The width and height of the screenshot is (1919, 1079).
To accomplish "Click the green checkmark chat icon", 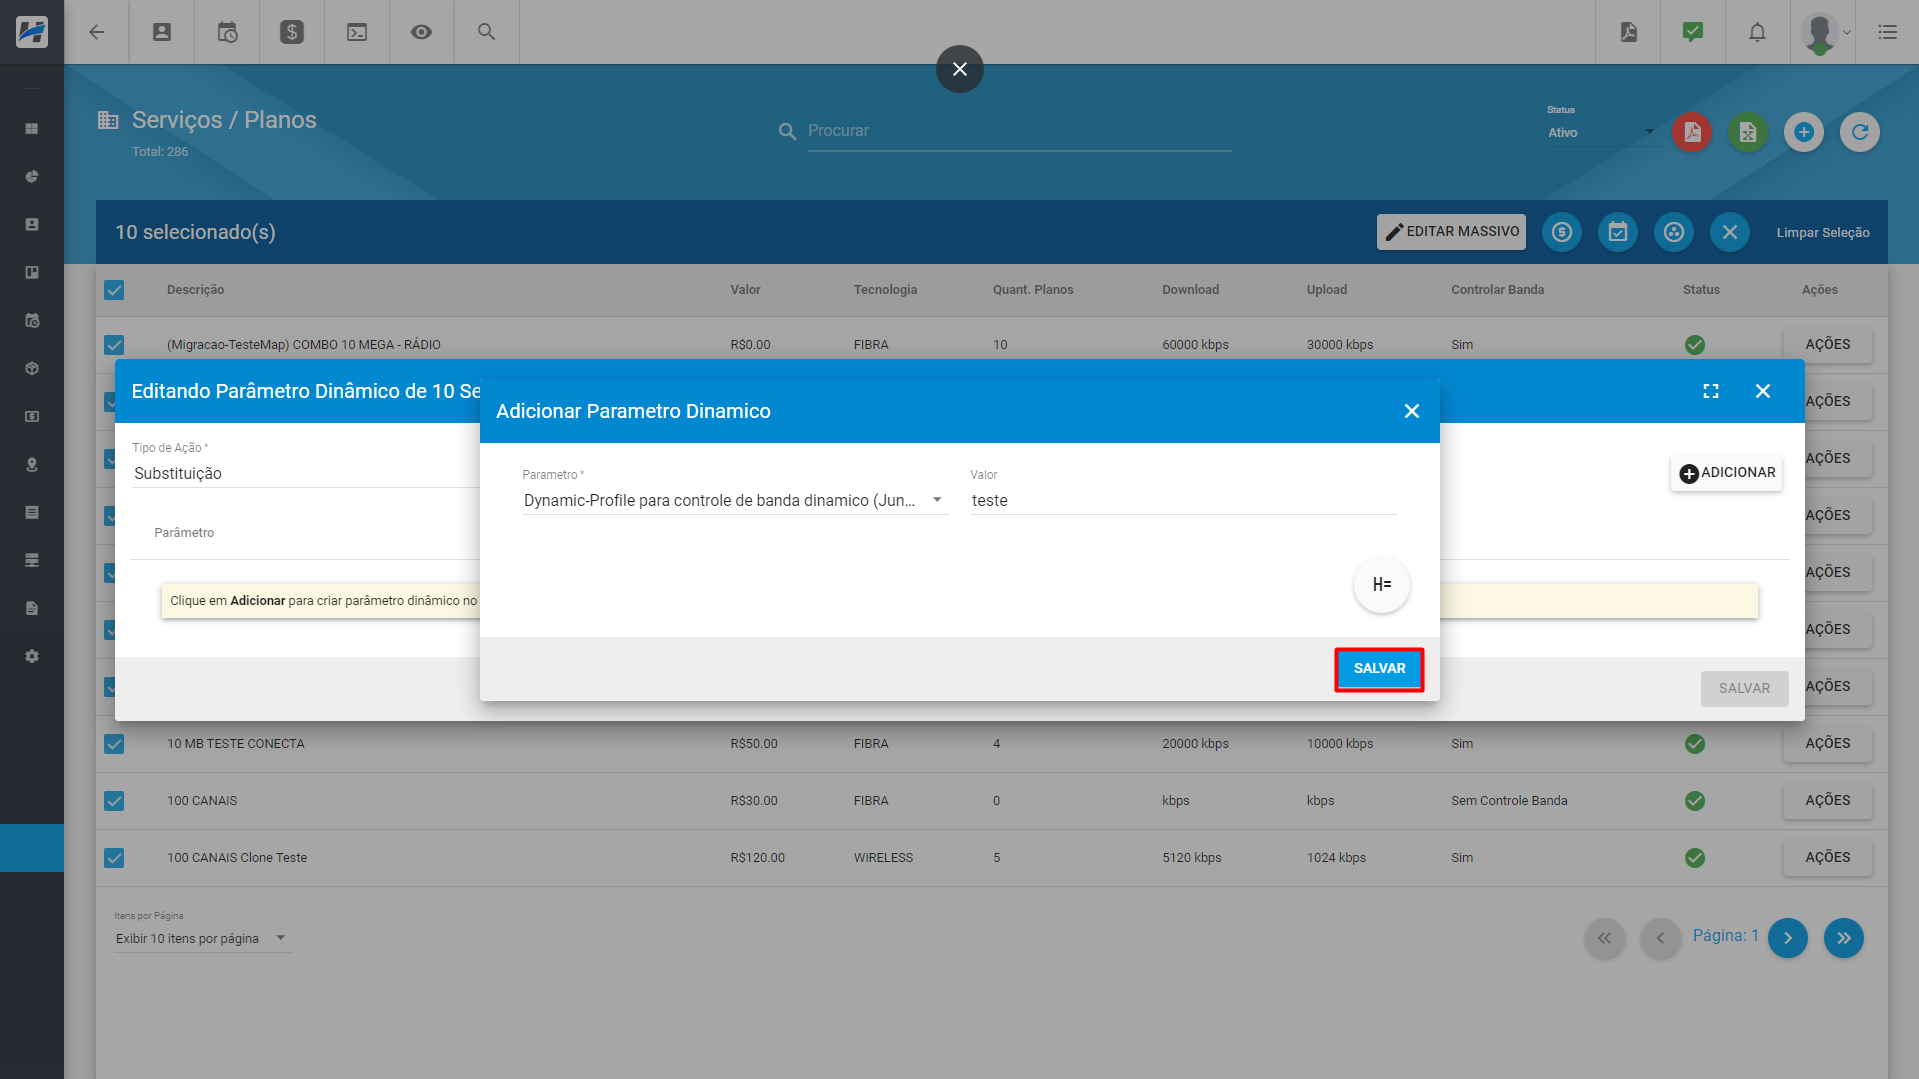I will pos(1693,32).
